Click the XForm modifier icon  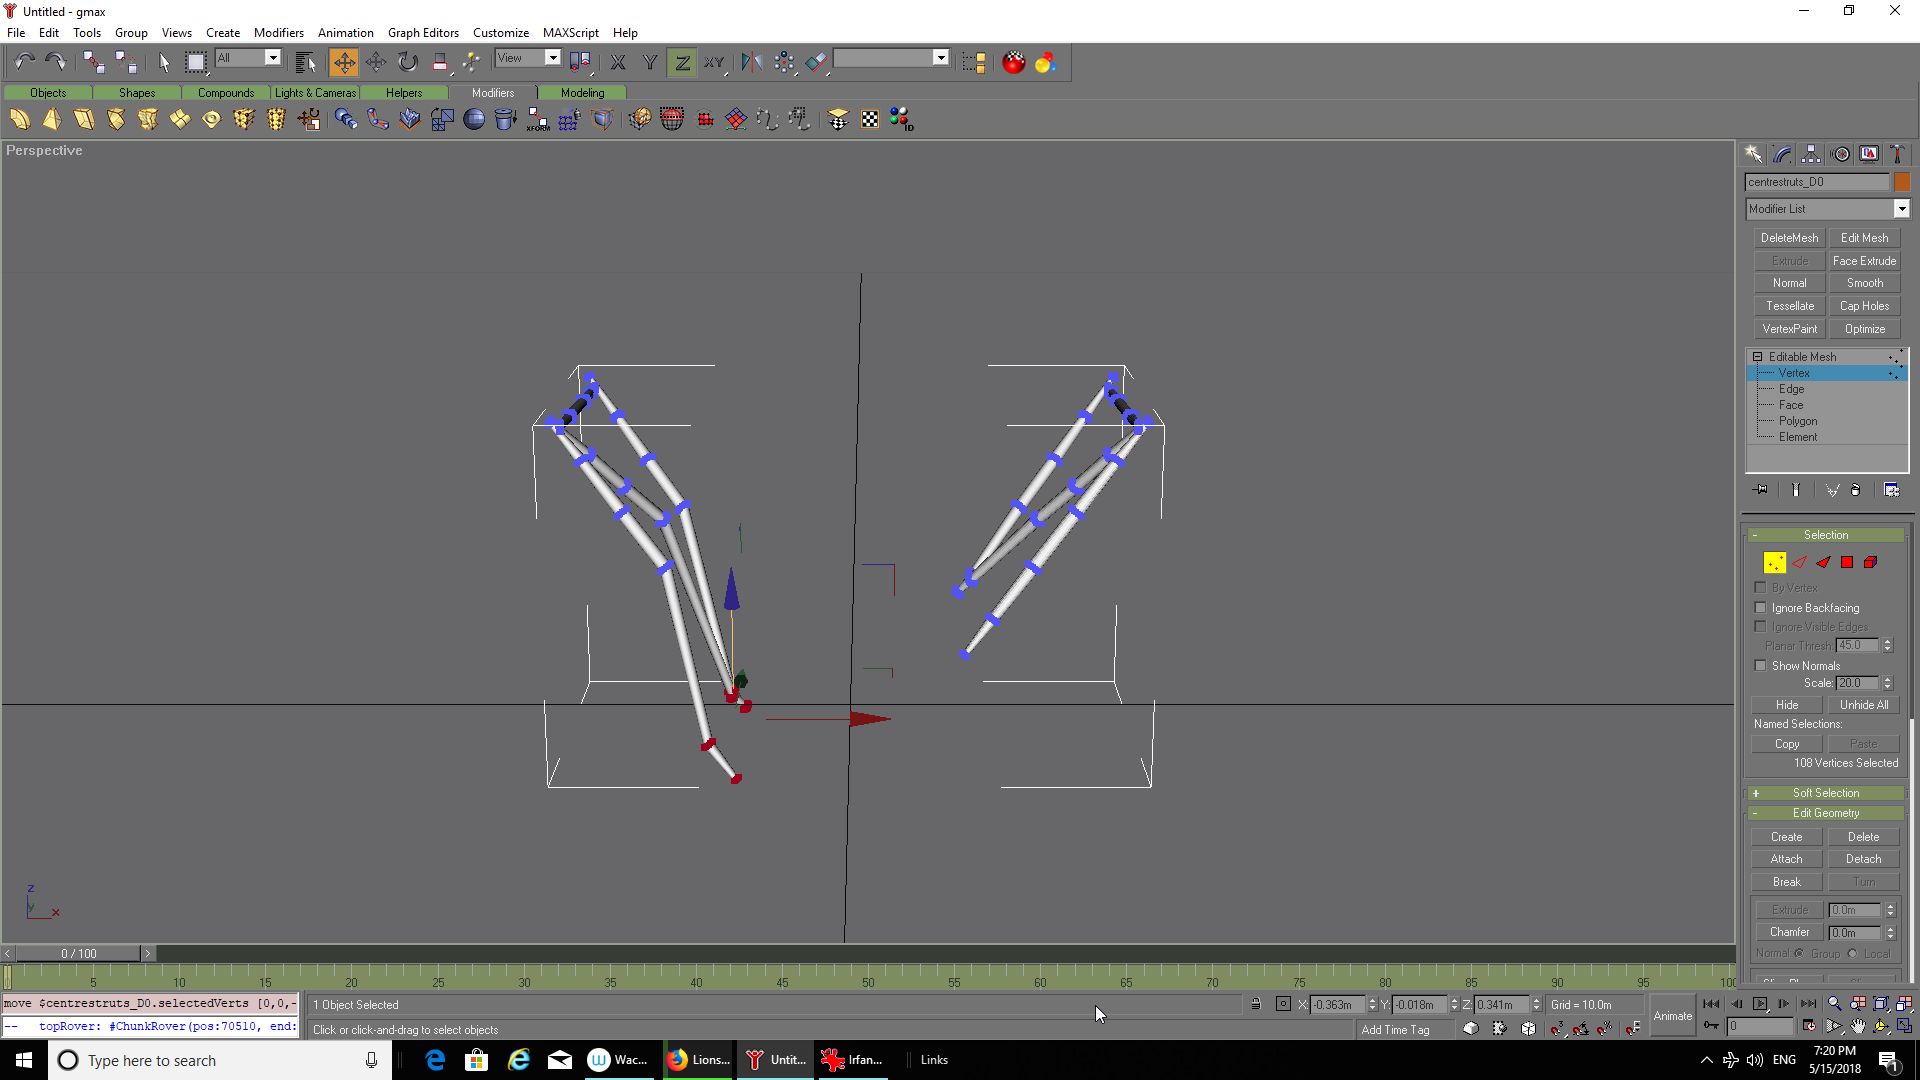[538, 120]
